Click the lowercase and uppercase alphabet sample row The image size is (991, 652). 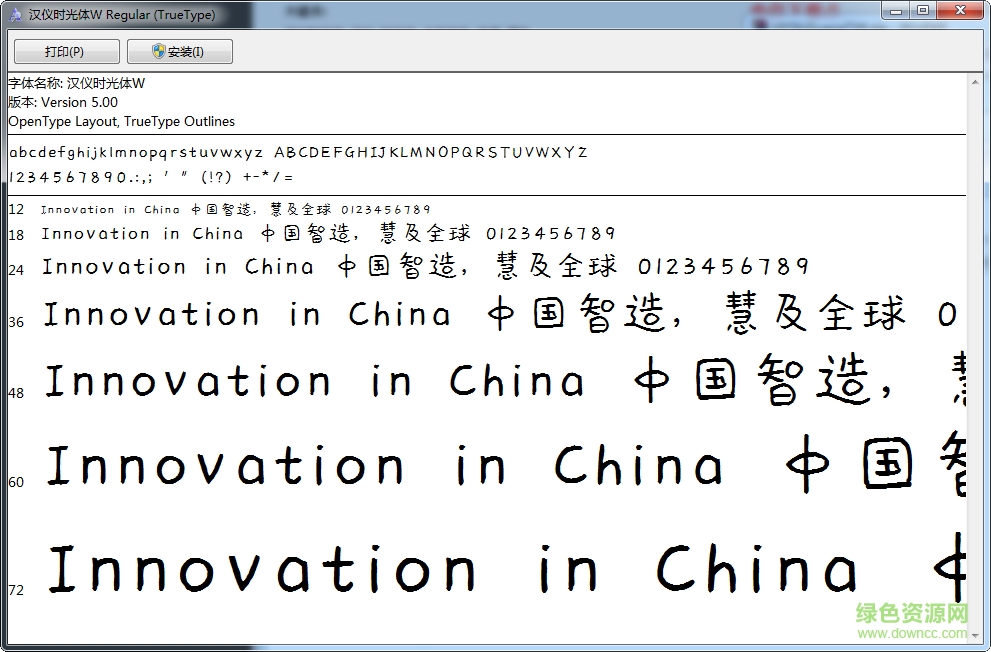[298, 153]
